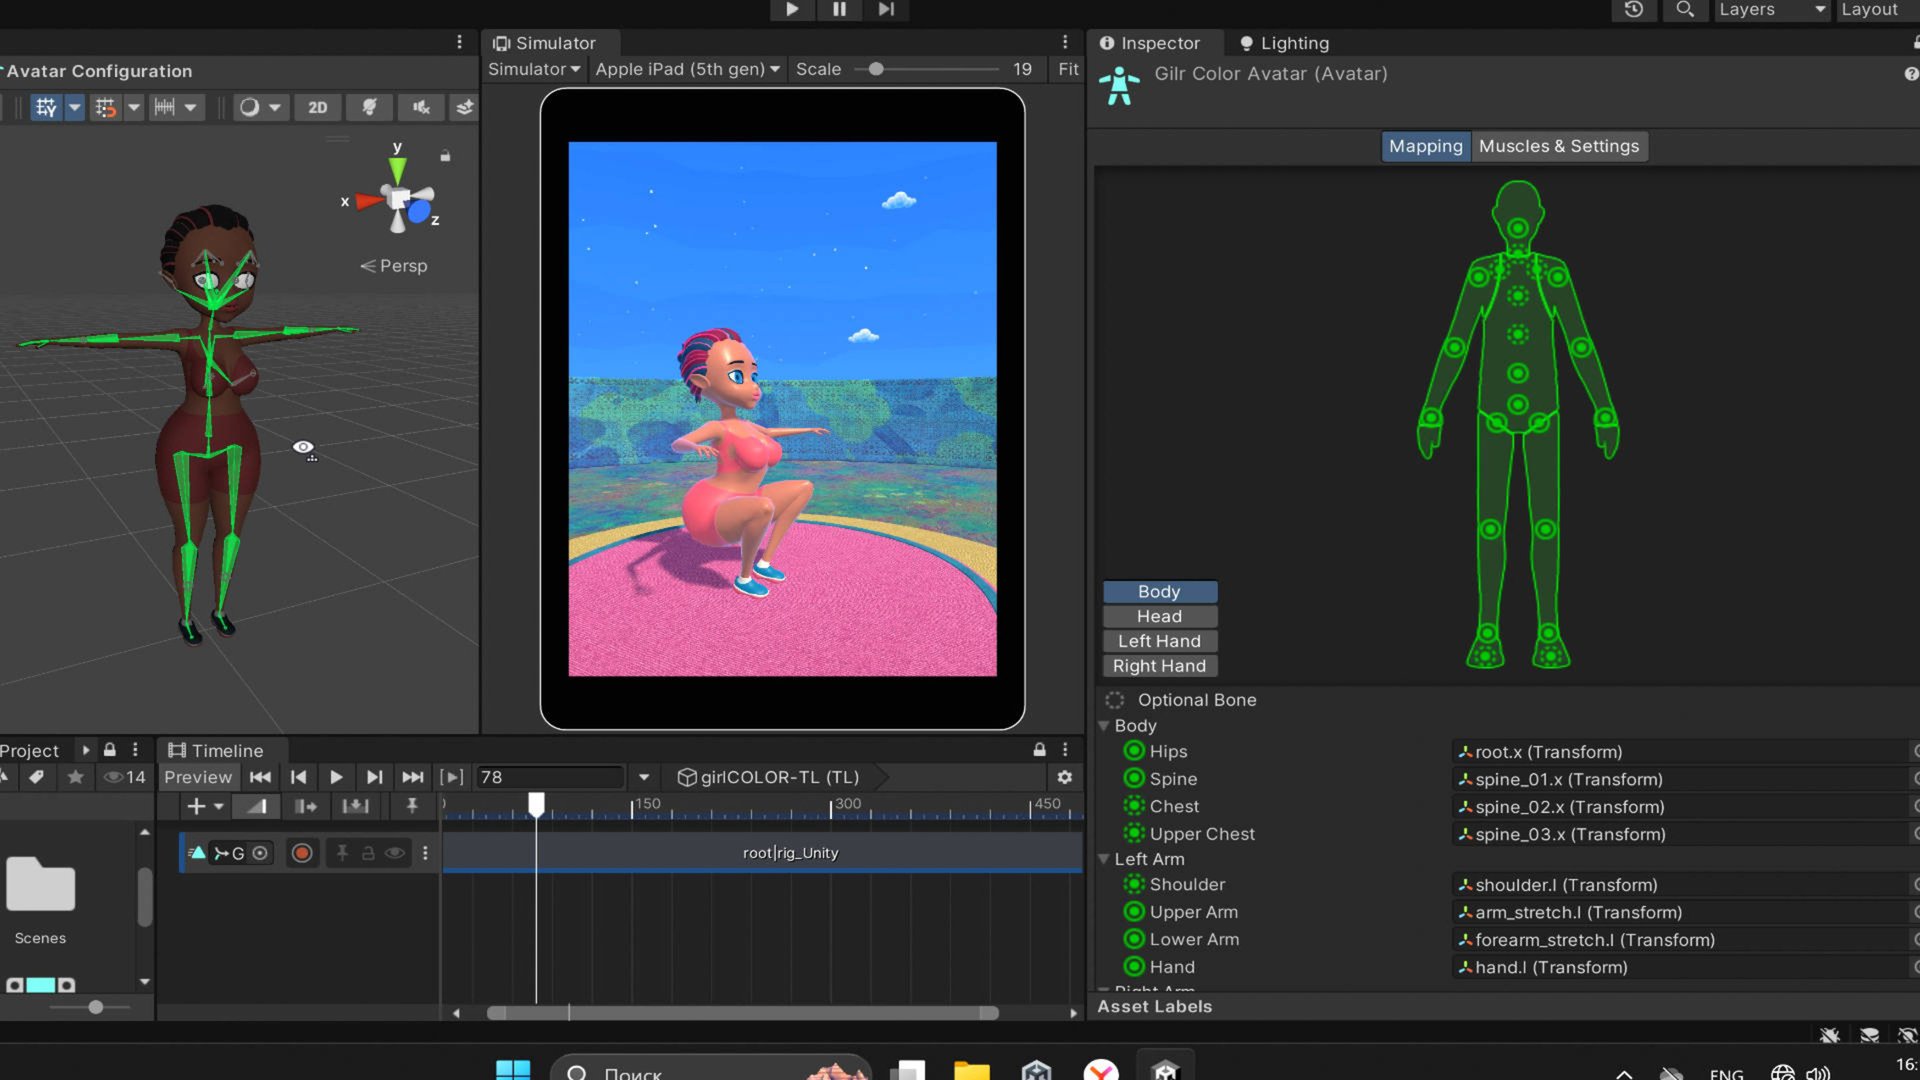
Task: Adjust the Scale slider in the Simulator toolbar
Action: 878,69
